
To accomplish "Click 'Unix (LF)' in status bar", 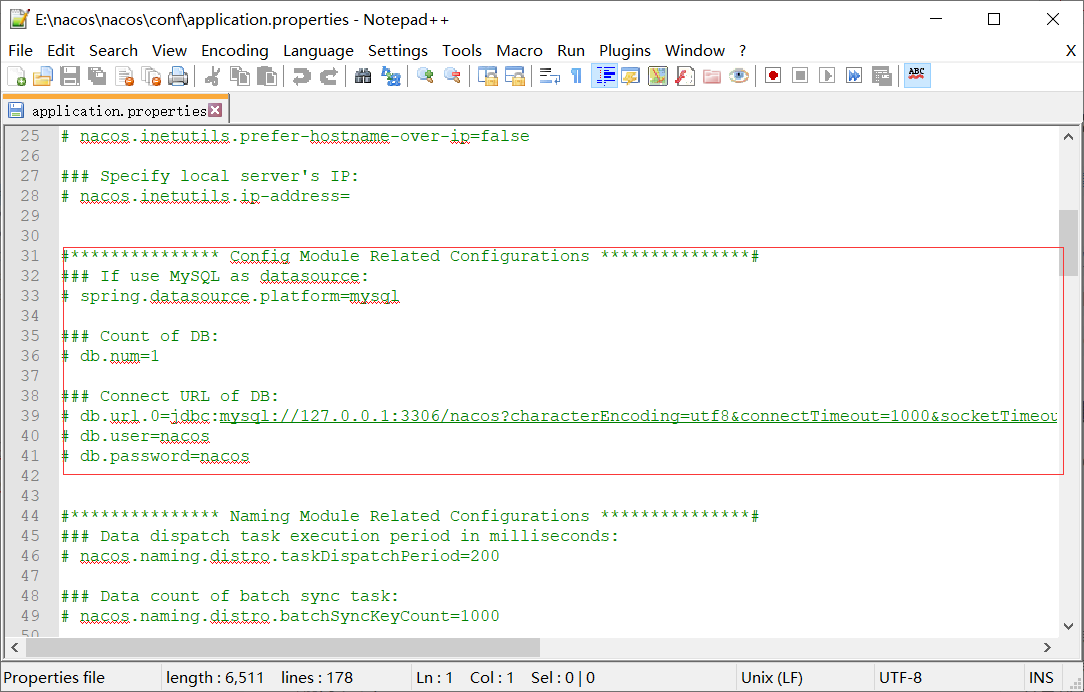I will 772,677.
